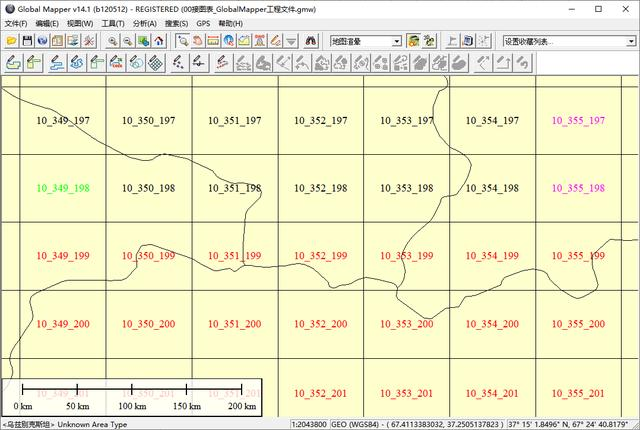Click the magenta tile label 10_355_197
The image size is (640, 430).
coord(578,120)
